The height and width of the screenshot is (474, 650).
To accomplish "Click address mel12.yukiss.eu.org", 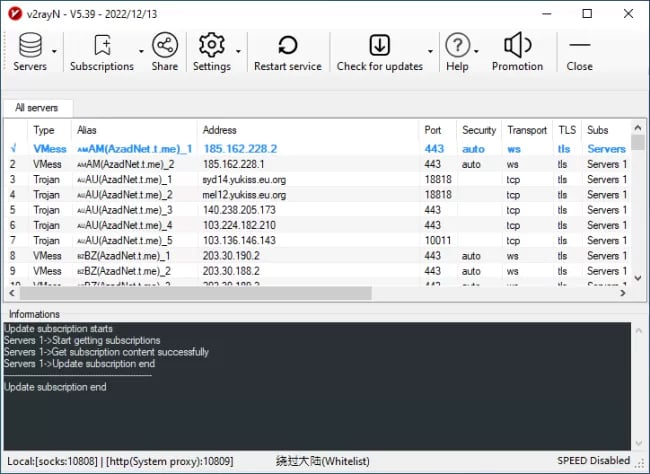I will pos(244,195).
